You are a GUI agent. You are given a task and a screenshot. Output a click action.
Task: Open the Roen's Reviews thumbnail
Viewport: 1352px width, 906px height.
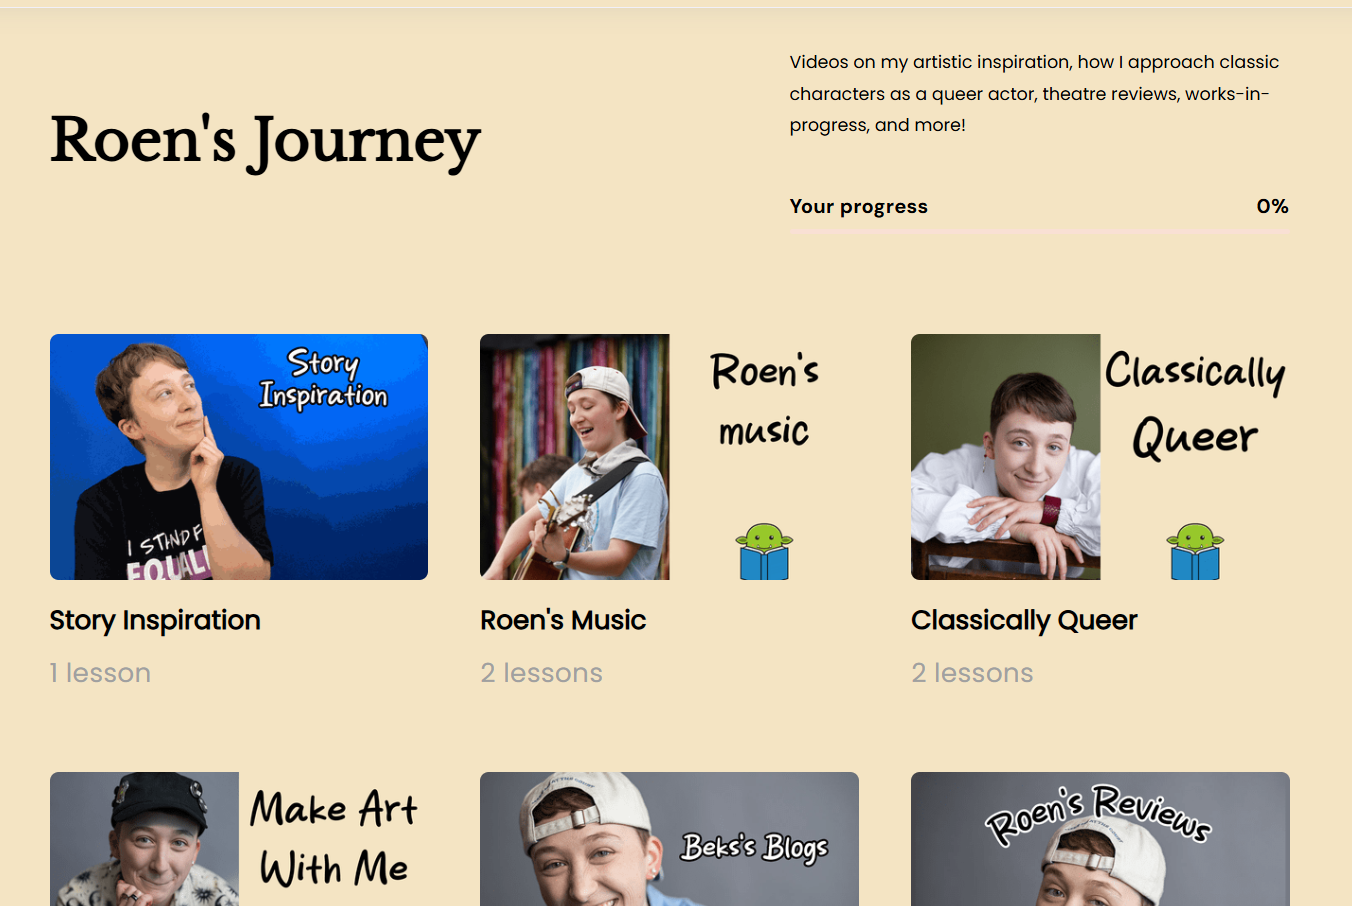tap(1100, 839)
